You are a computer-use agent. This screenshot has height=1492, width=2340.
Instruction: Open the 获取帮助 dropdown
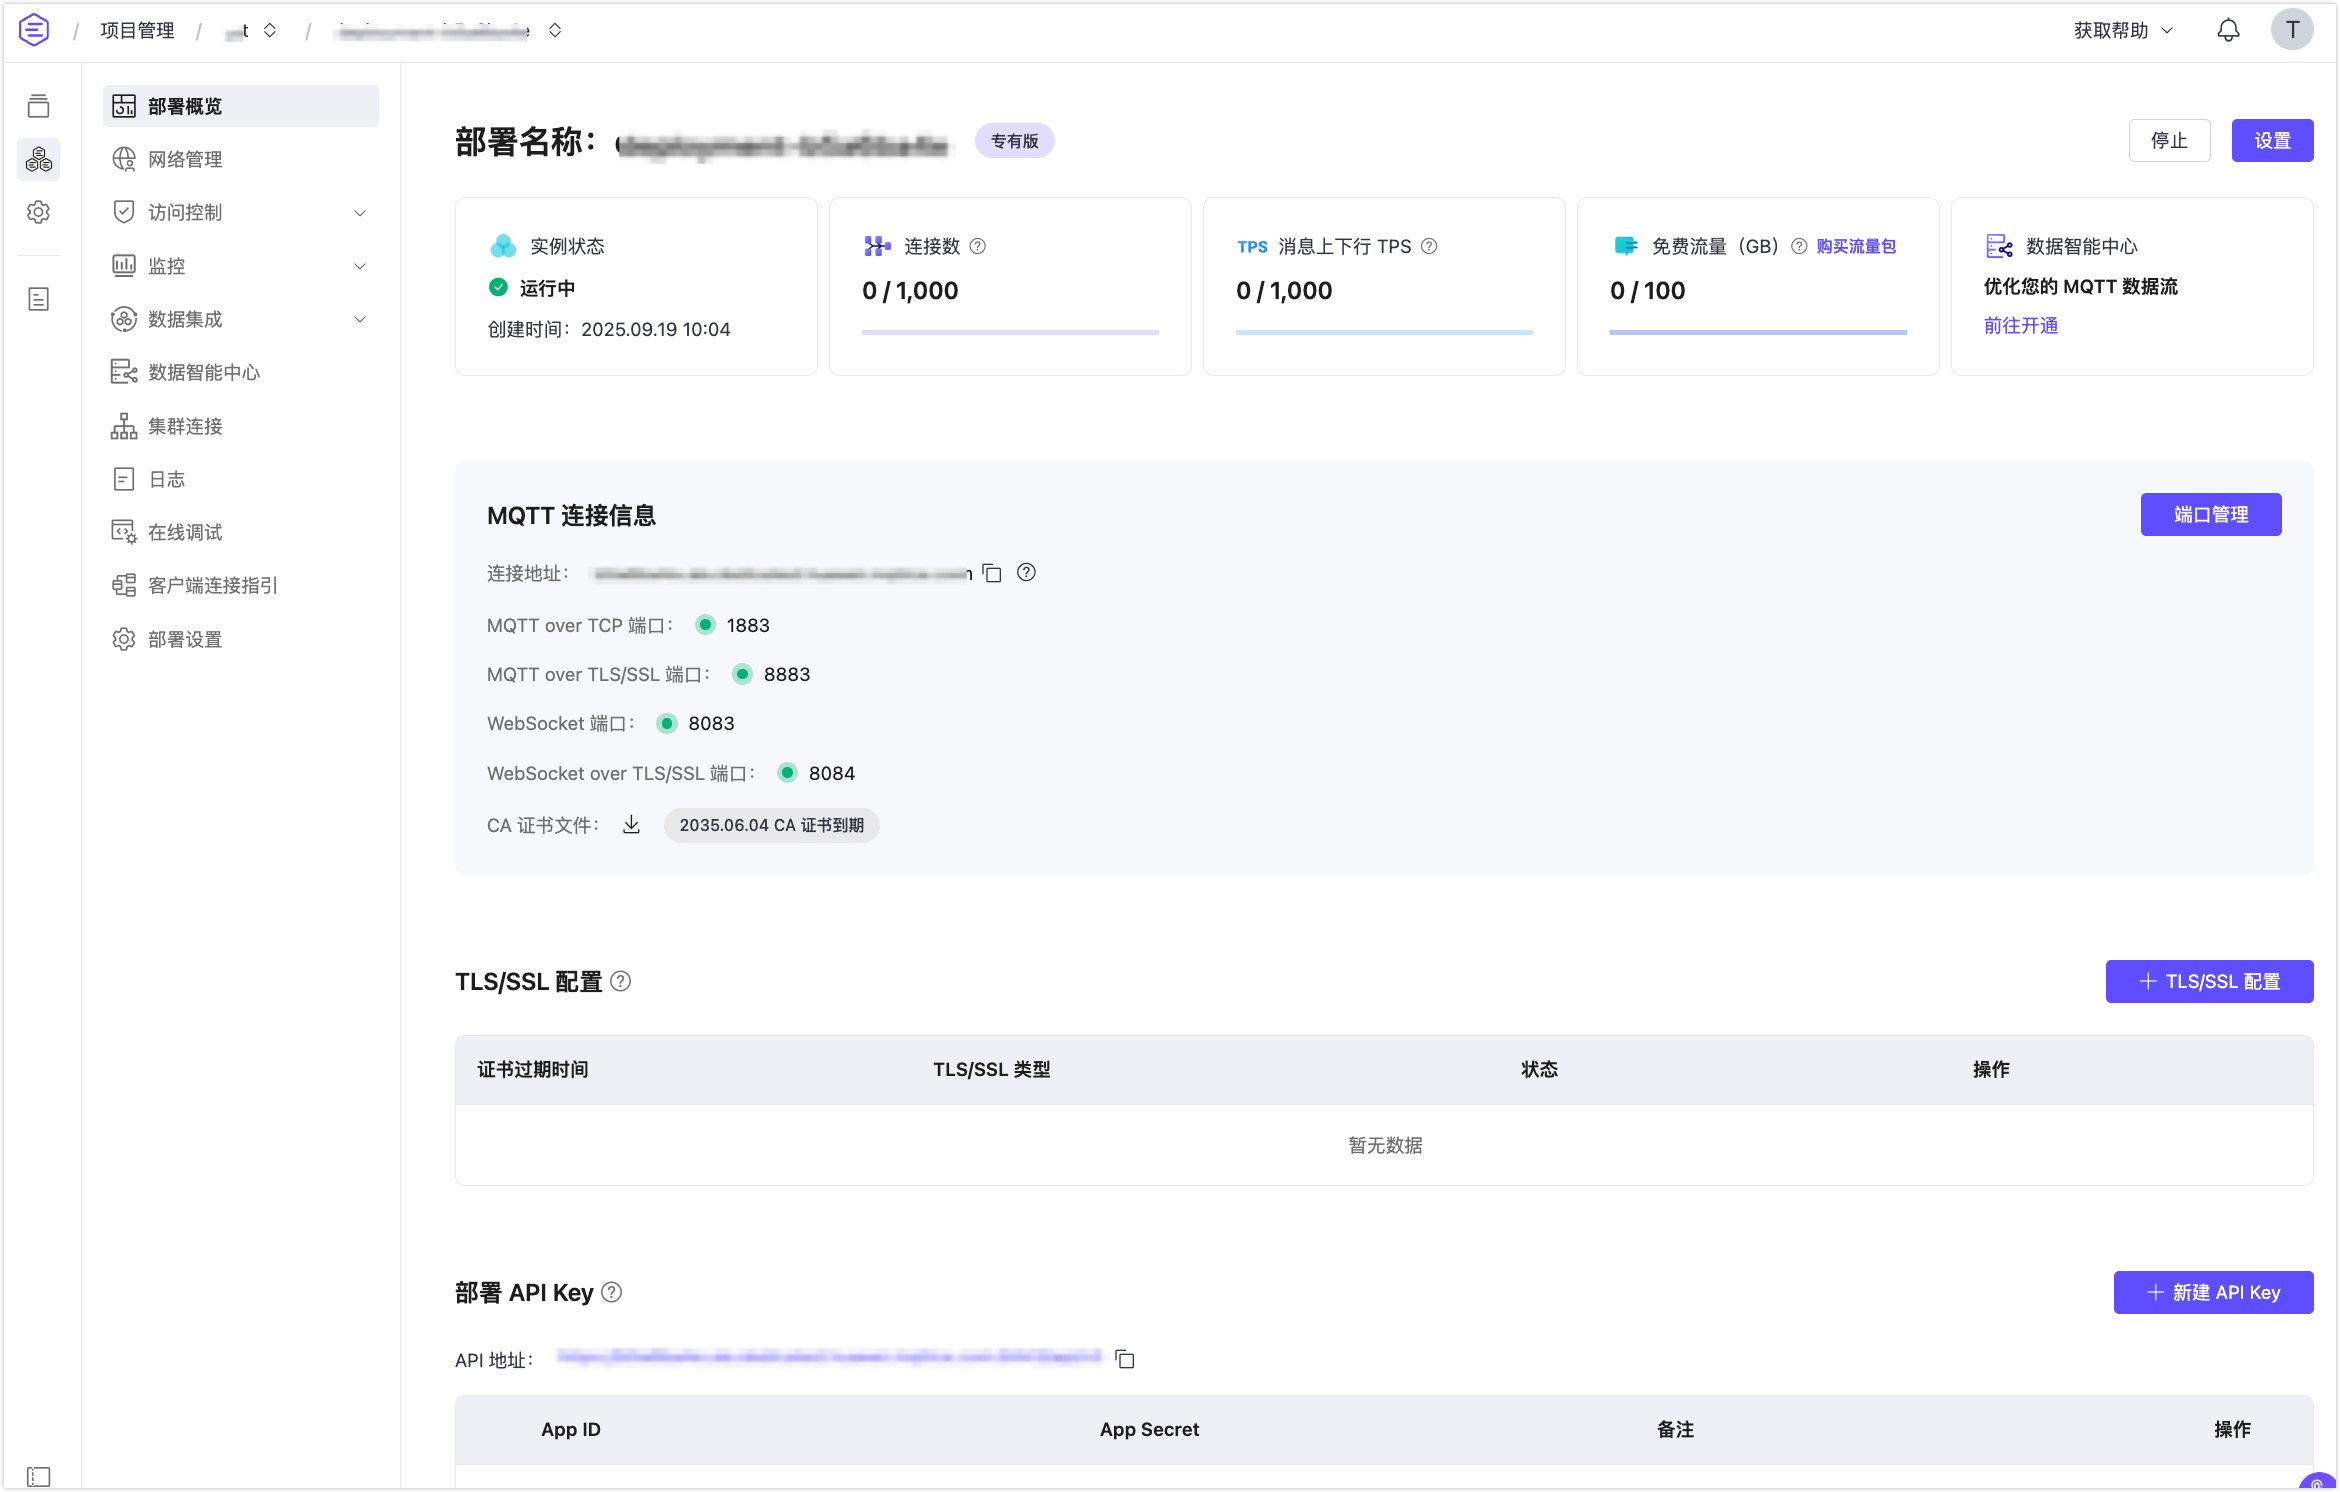[x=2122, y=30]
